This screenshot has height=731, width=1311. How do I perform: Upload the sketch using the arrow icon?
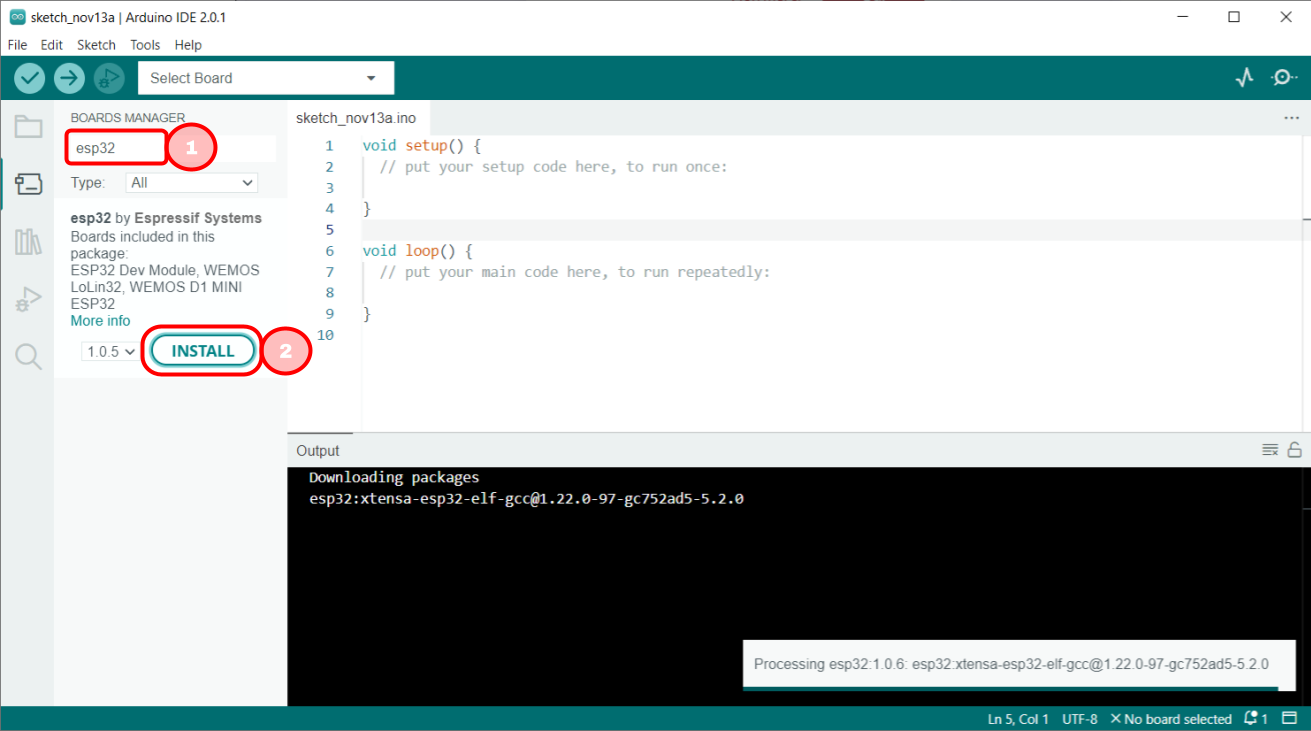69,77
